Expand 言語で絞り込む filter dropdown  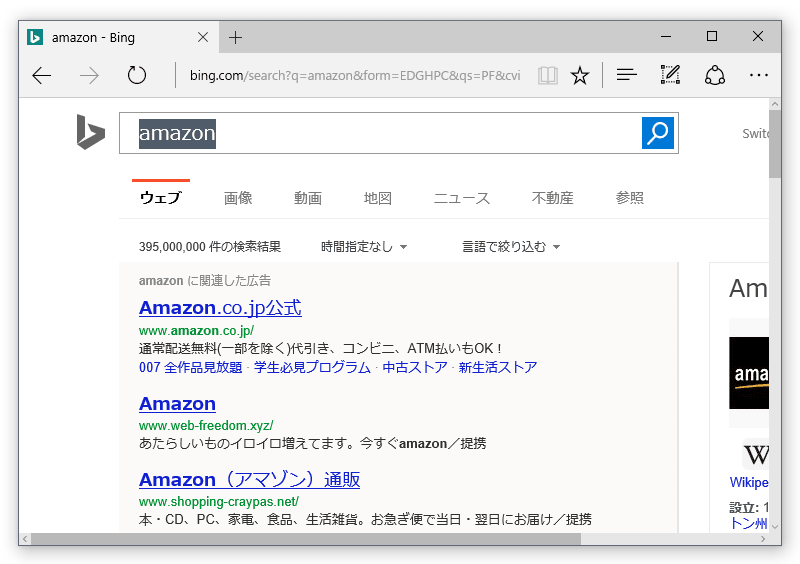coord(511,247)
